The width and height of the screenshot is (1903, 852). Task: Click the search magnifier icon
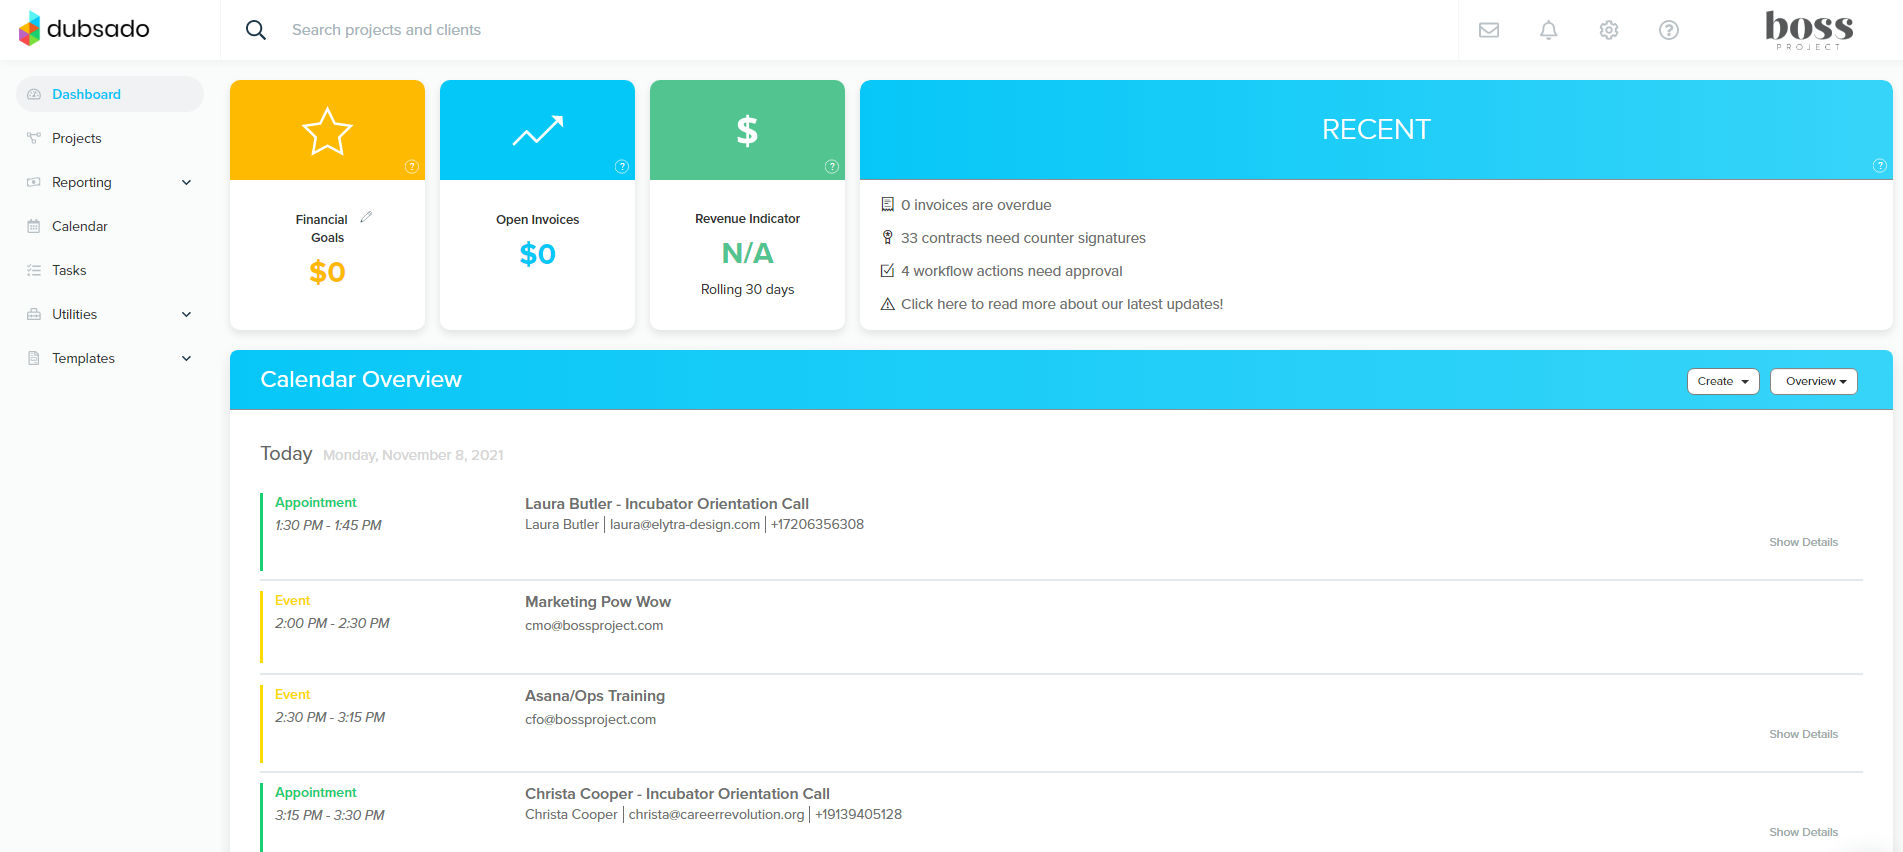(256, 30)
